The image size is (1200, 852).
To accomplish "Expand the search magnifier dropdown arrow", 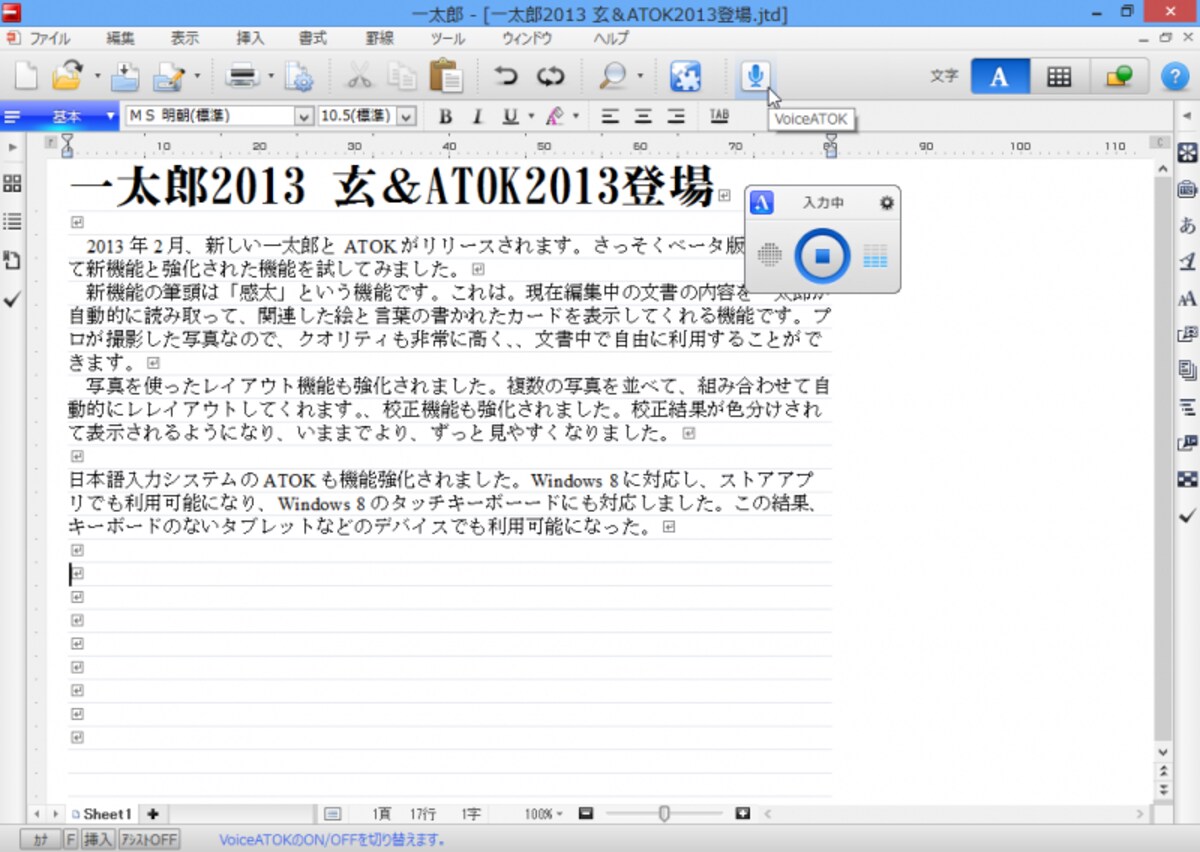I will pos(639,77).
